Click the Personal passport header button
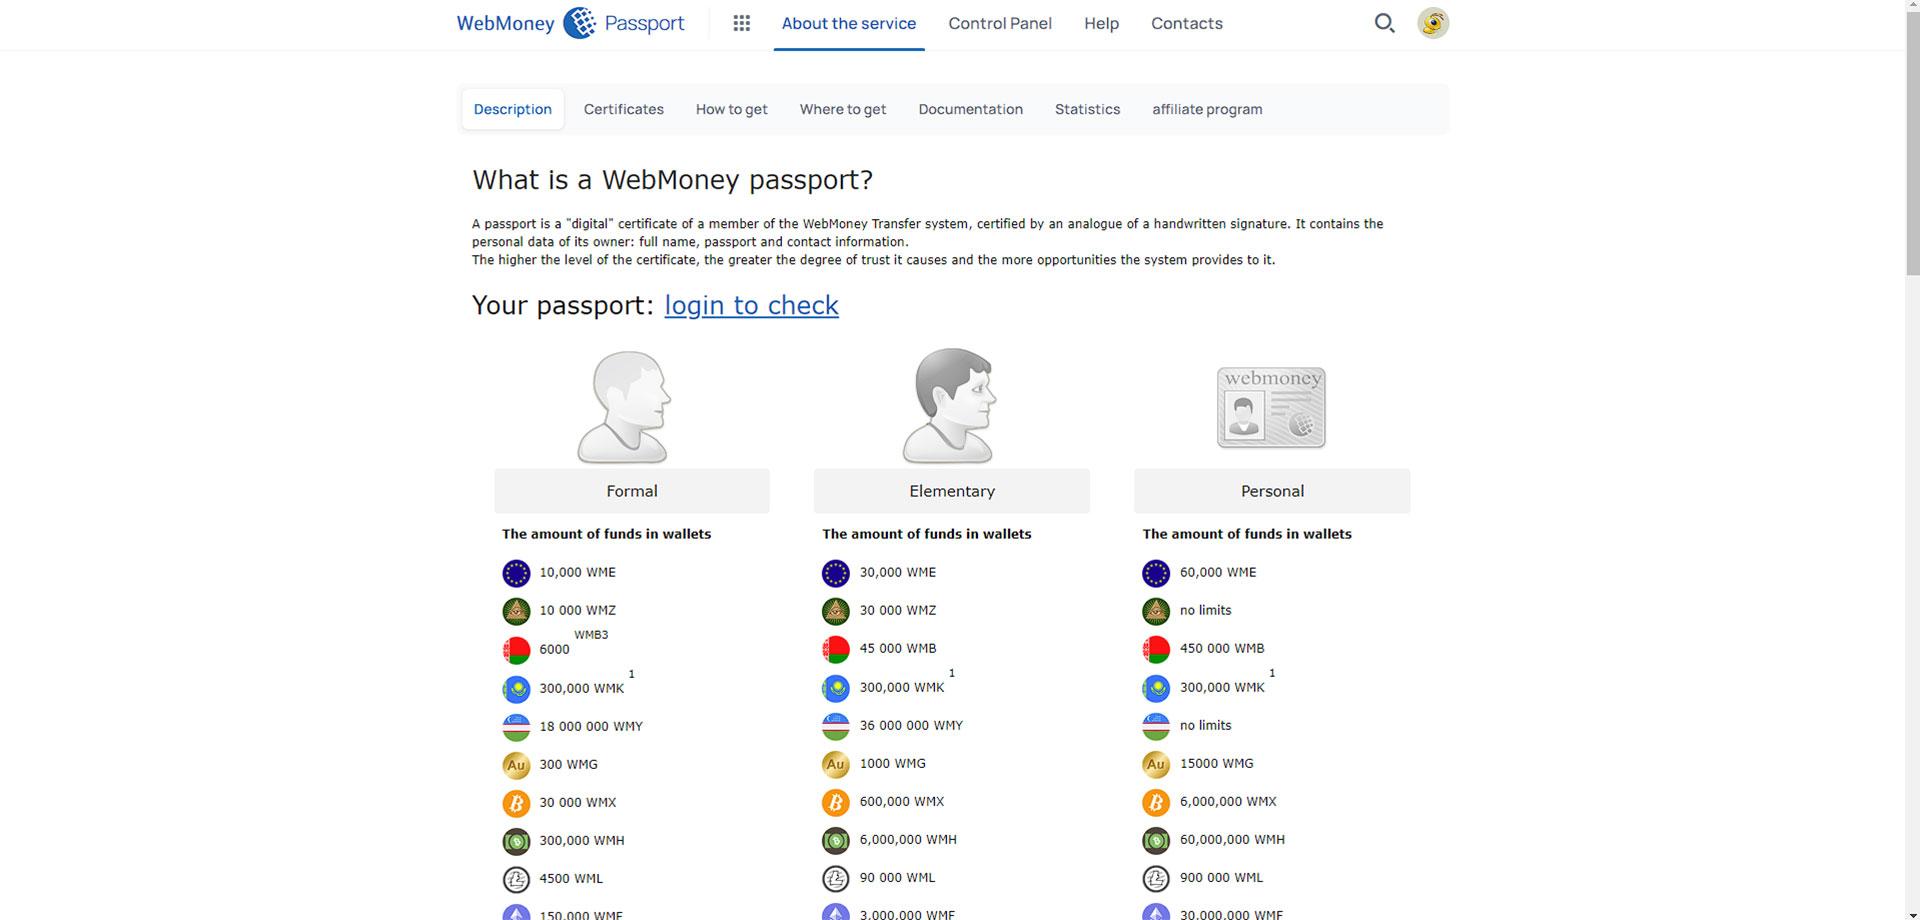The height and width of the screenshot is (920, 1920). (x=1272, y=491)
